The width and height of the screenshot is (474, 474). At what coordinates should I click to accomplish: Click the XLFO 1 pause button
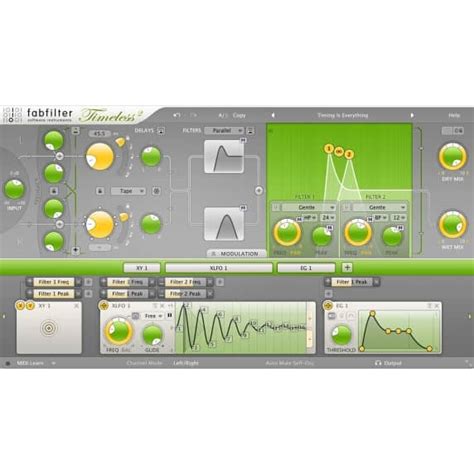[x=170, y=315]
